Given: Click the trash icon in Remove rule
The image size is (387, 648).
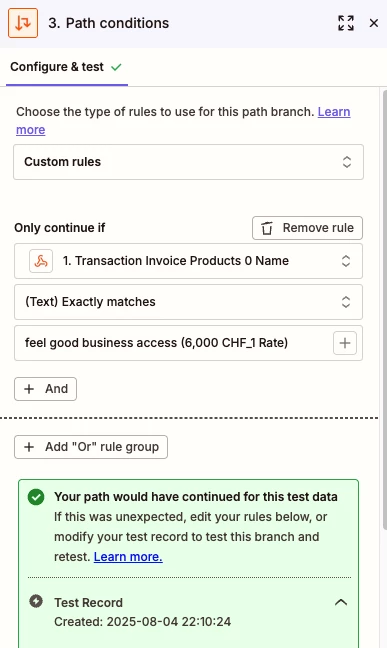Looking at the screenshot, I should (267, 228).
